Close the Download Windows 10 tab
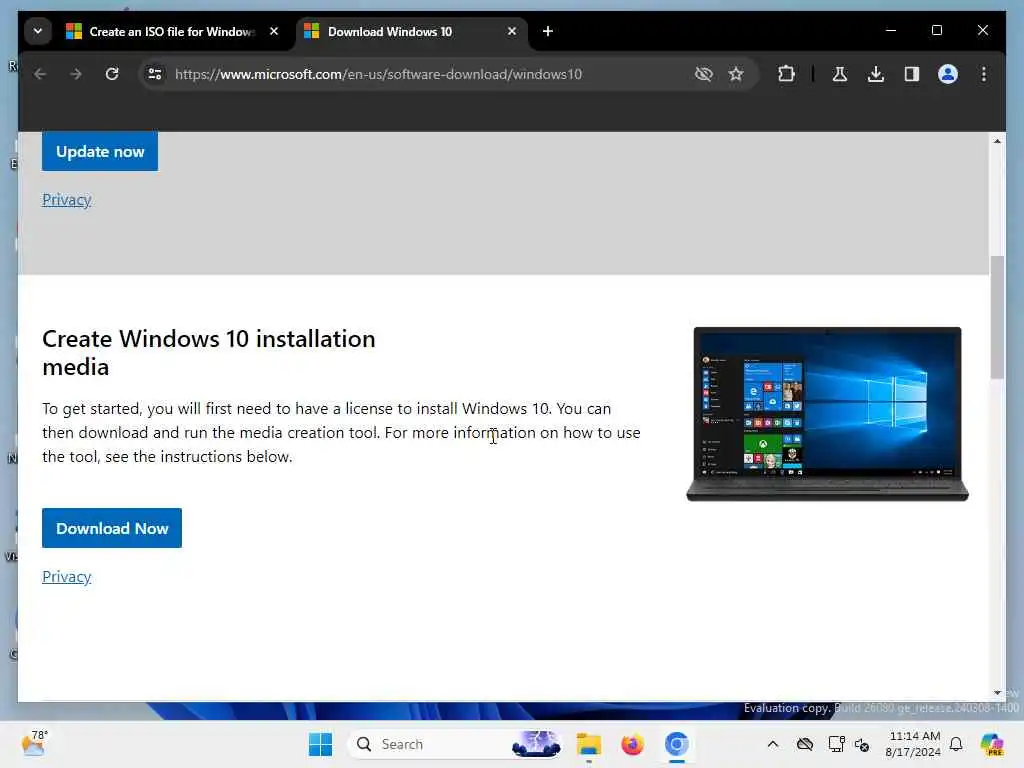Screen dimensions: 1024x768 (x=512, y=31)
